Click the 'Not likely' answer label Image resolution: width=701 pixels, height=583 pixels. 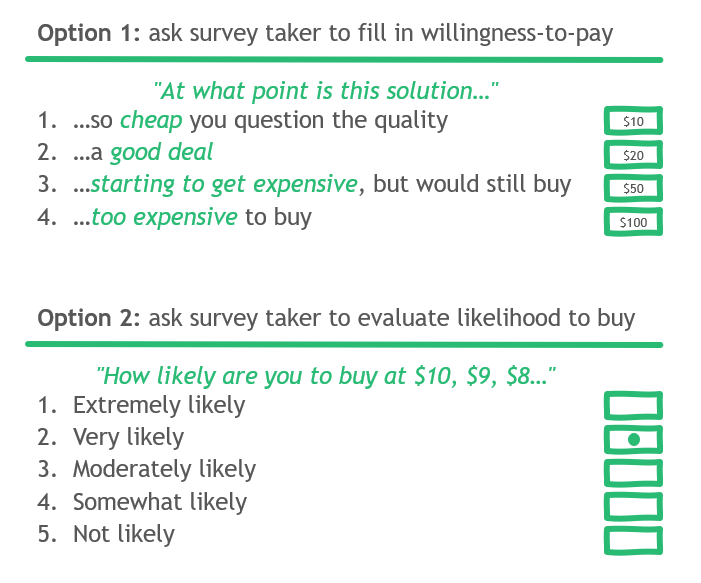pyautogui.click(x=123, y=534)
